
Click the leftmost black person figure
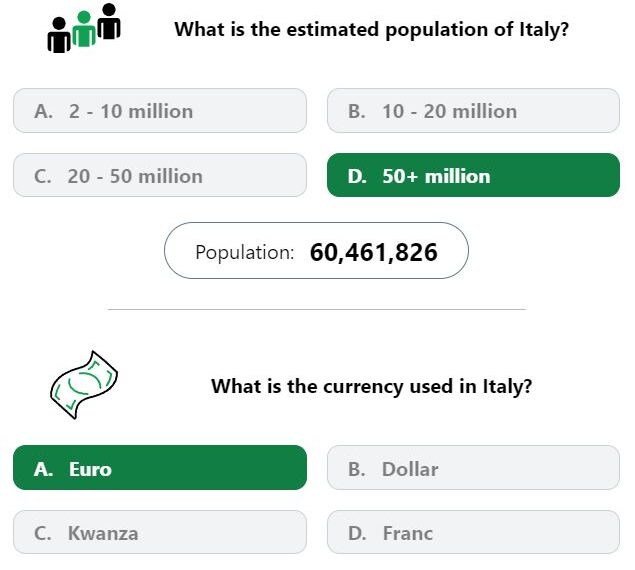pos(59,35)
